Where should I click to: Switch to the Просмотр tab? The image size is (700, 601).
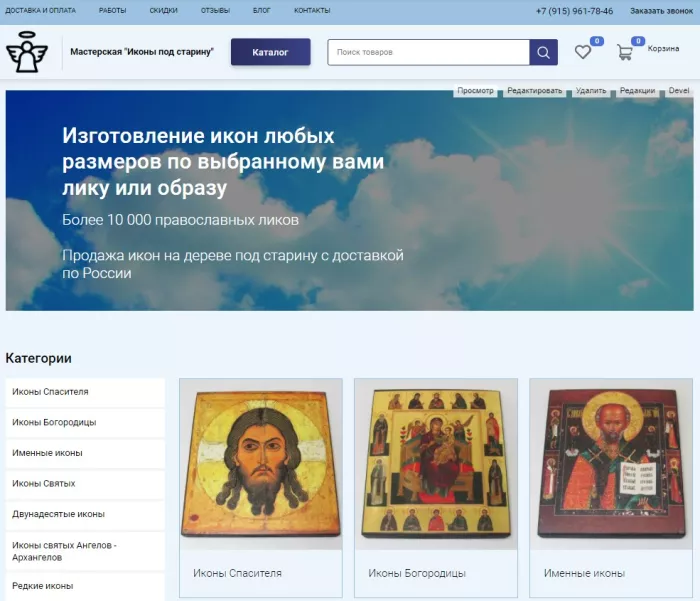point(475,91)
